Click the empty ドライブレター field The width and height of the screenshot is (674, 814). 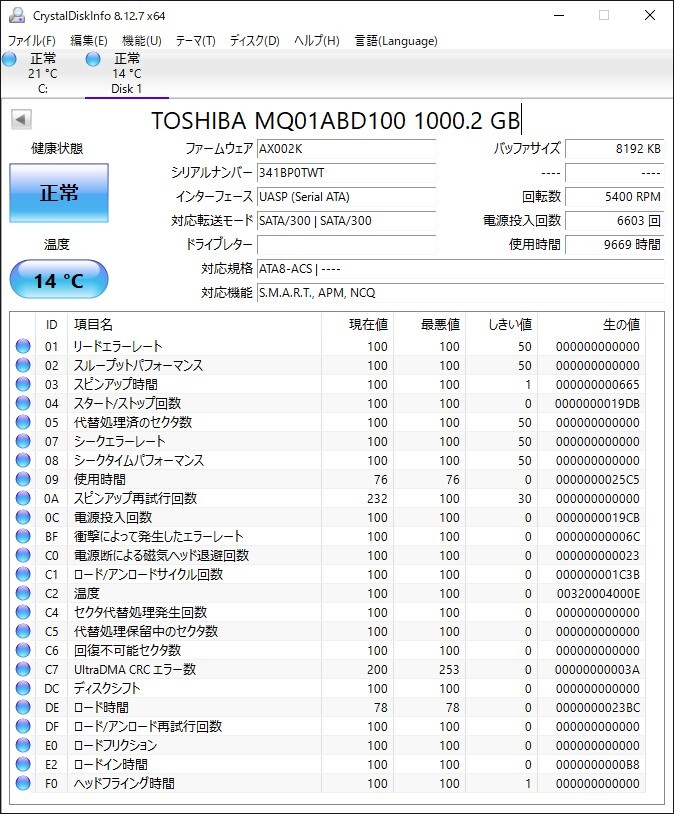tap(346, 245)
